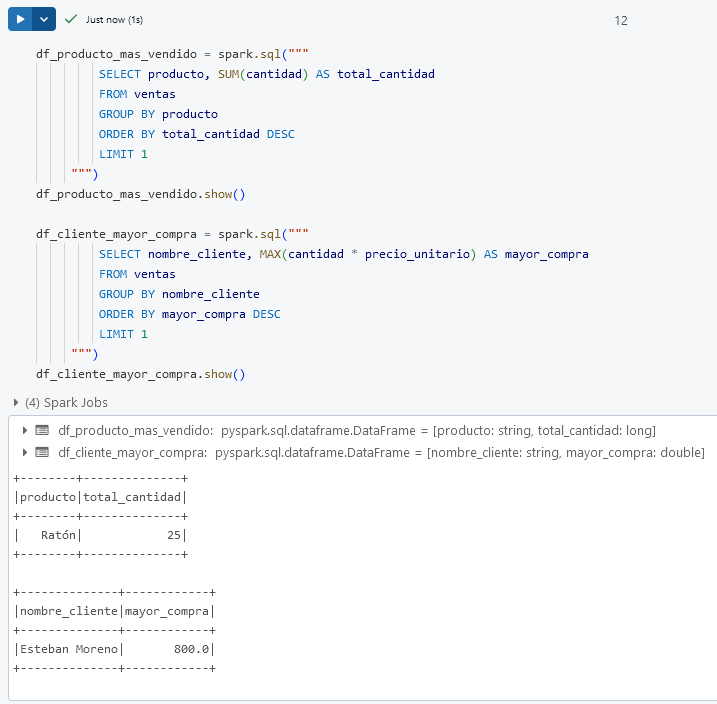Open the run options dropdown arrow
The image size is (717, 704).
coord(44,19)
